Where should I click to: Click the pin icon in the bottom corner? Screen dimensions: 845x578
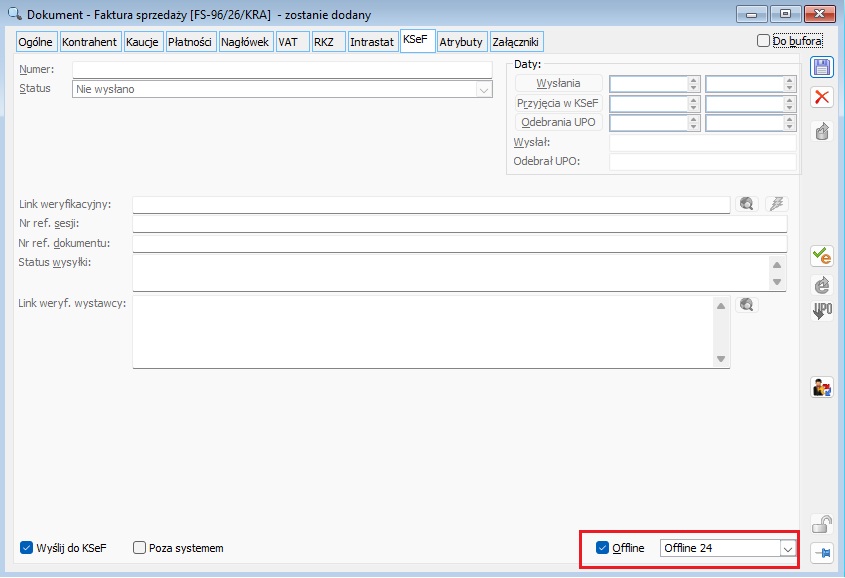tap(822, 553)
